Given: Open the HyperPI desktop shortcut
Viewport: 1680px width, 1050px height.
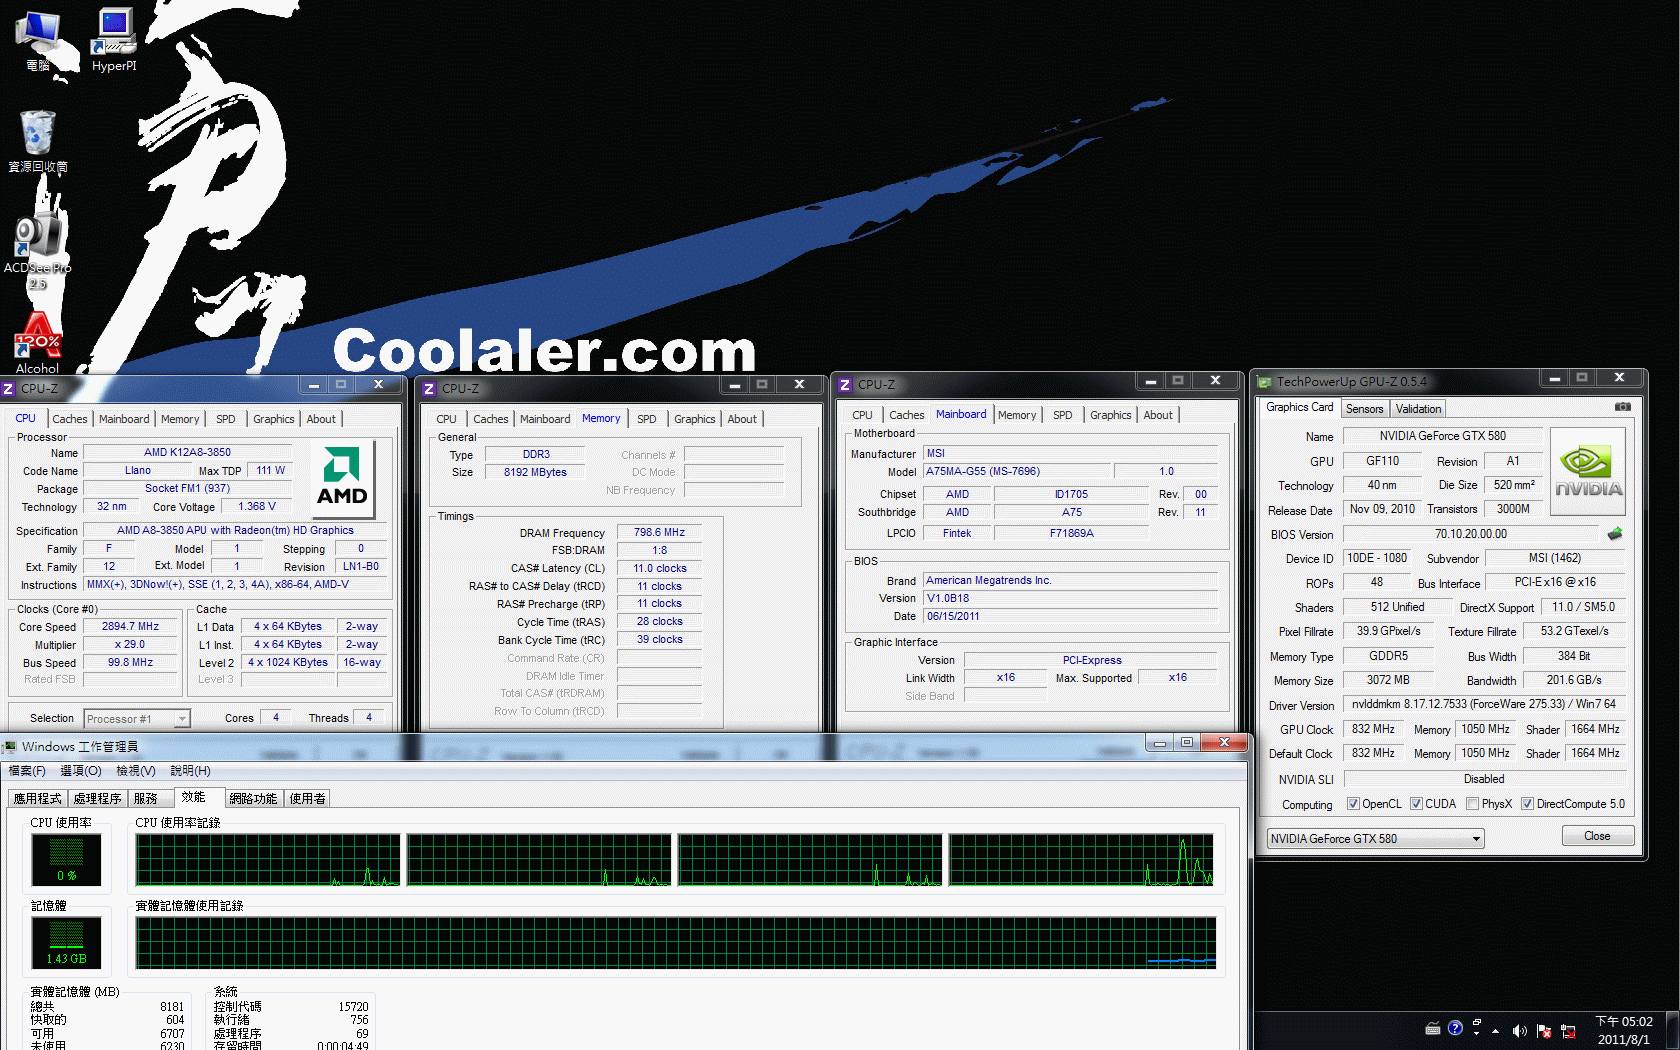Looking at the screenshot, I should 114,40.
